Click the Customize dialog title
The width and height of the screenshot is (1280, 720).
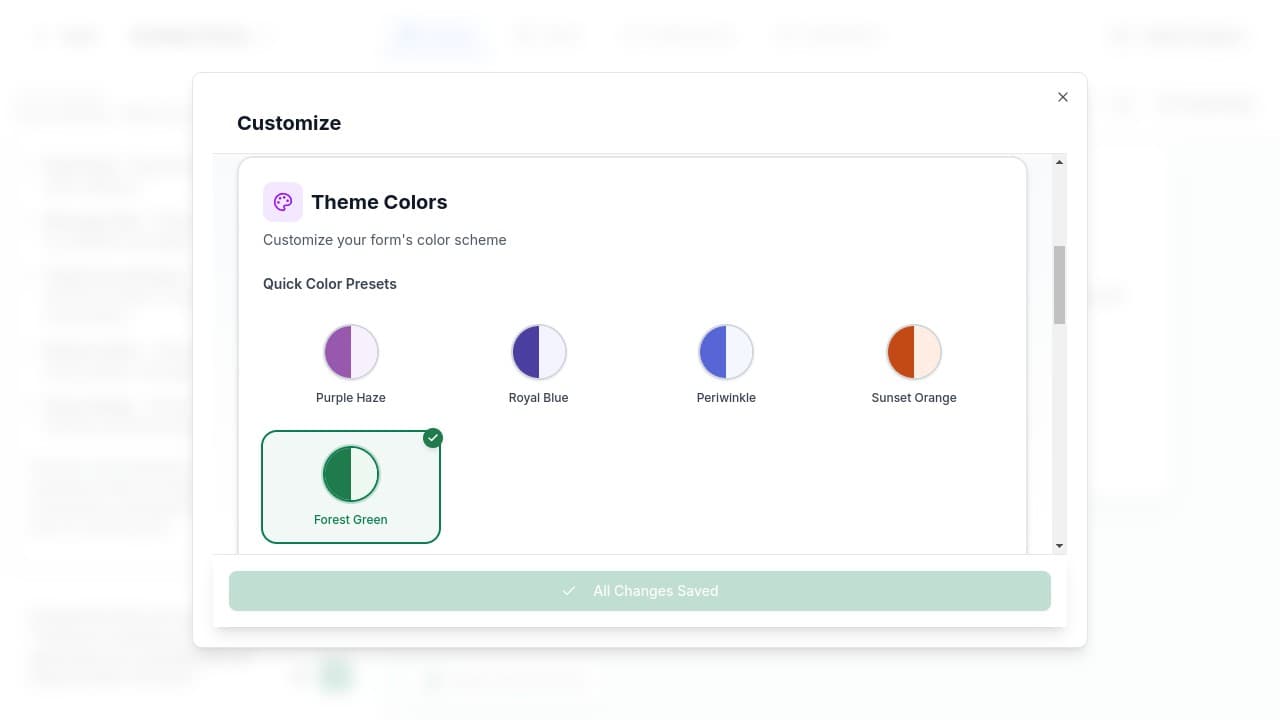tap(289, 123)
